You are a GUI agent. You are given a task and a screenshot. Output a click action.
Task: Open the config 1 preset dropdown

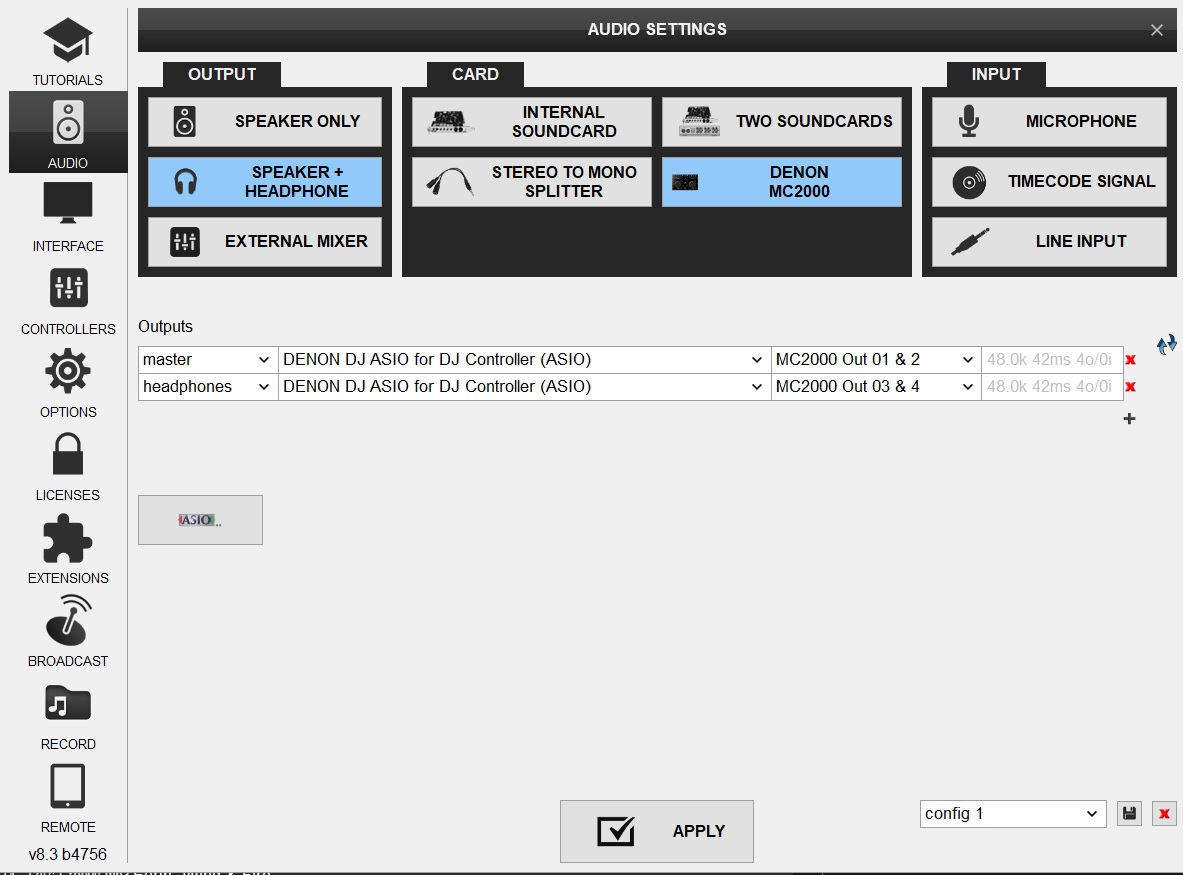tap(1012, 814)
